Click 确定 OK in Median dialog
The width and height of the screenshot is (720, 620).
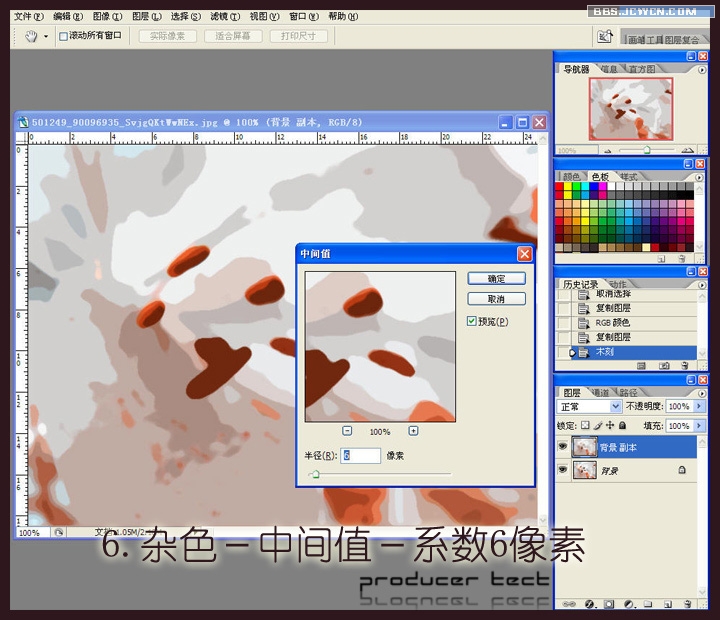click(x=496, y=278)
